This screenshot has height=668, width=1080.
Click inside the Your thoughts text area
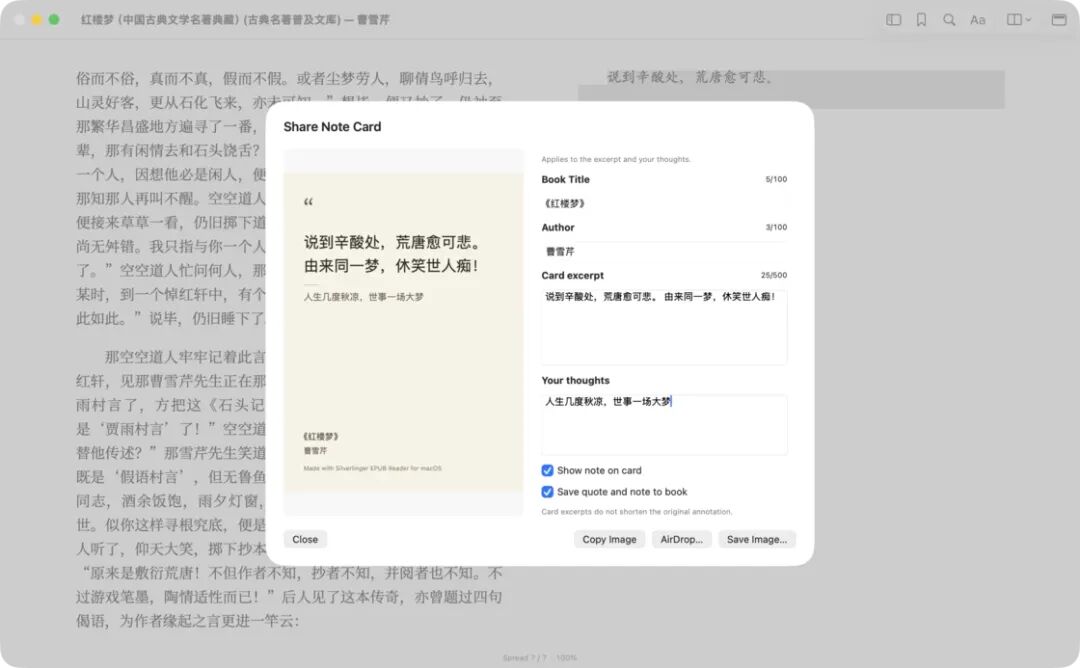(664, 424)
